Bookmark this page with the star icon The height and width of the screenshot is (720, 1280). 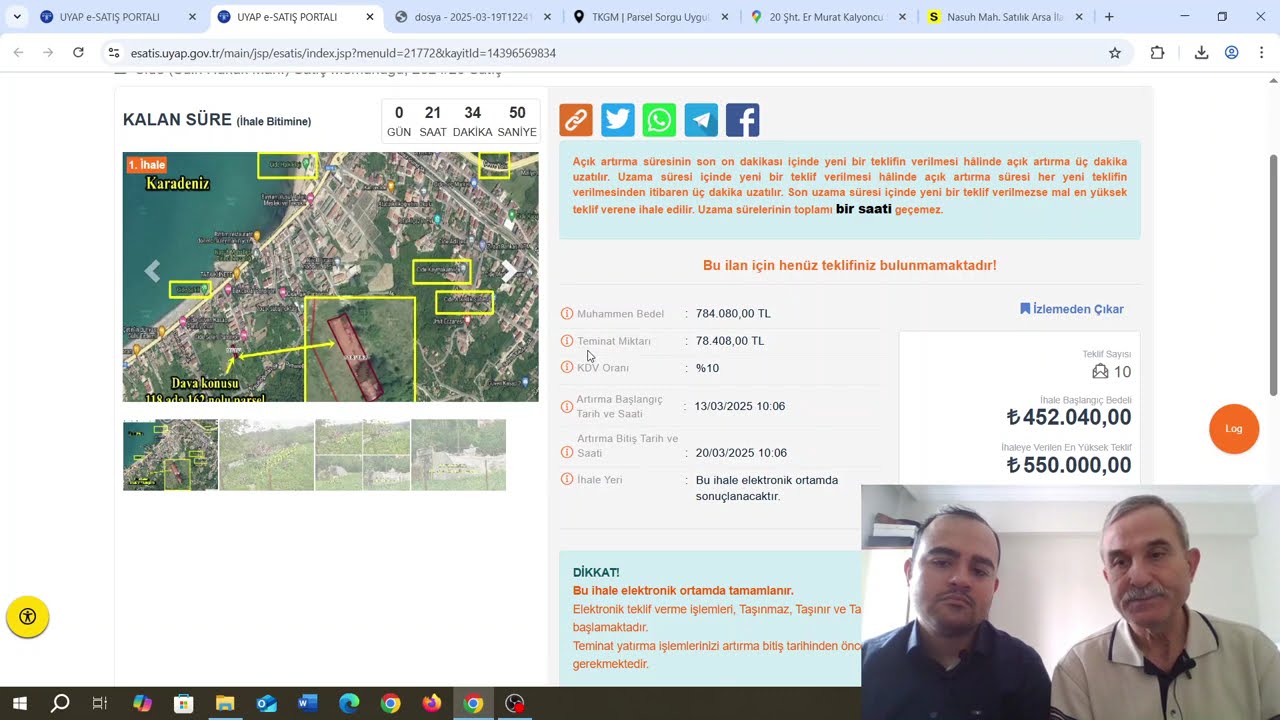[x=1115, y=53]
